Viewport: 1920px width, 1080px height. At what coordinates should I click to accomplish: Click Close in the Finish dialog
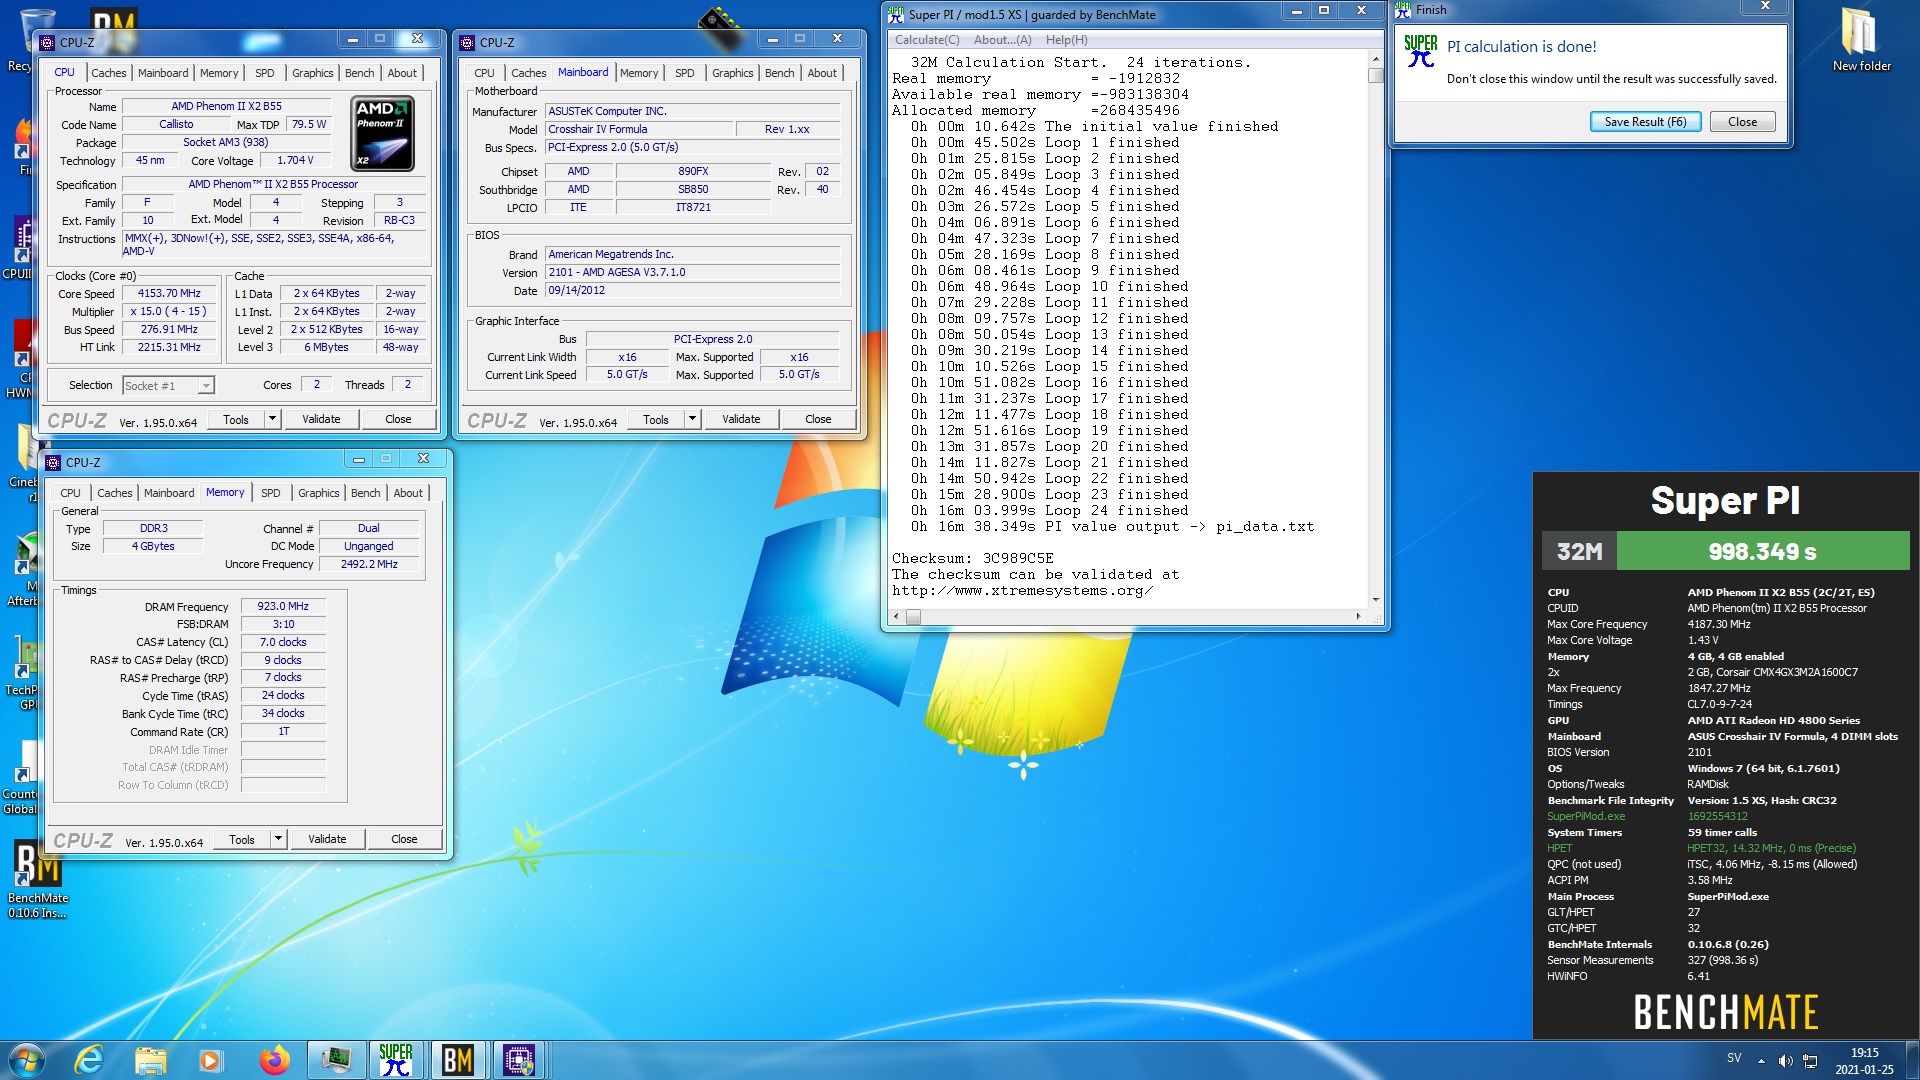[1742, 122]
